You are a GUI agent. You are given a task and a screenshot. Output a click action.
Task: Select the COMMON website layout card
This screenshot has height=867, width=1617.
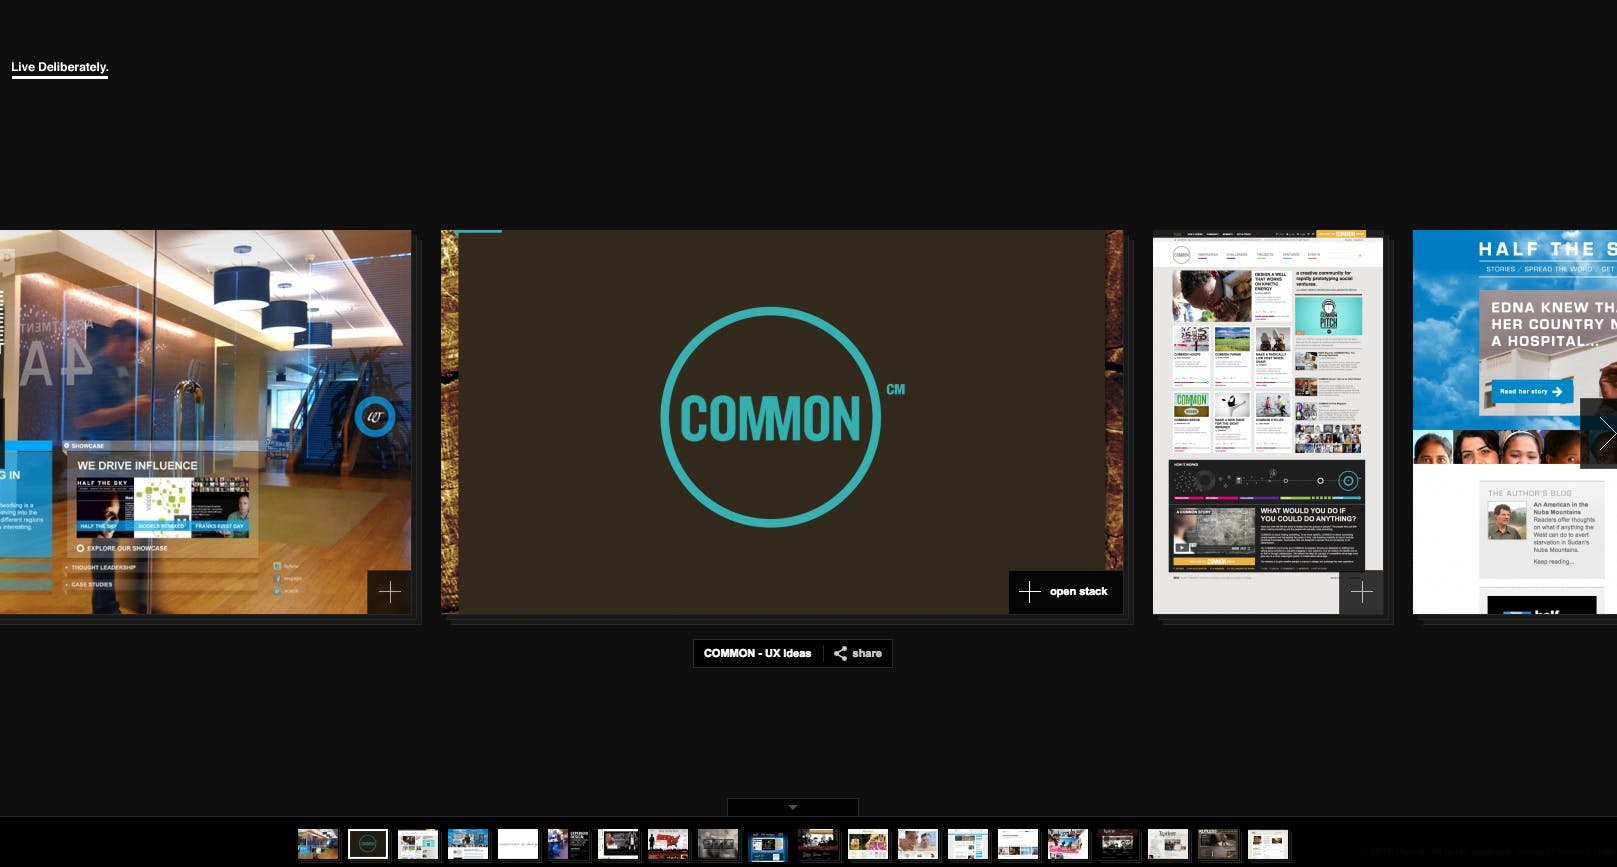[1268, 422]
